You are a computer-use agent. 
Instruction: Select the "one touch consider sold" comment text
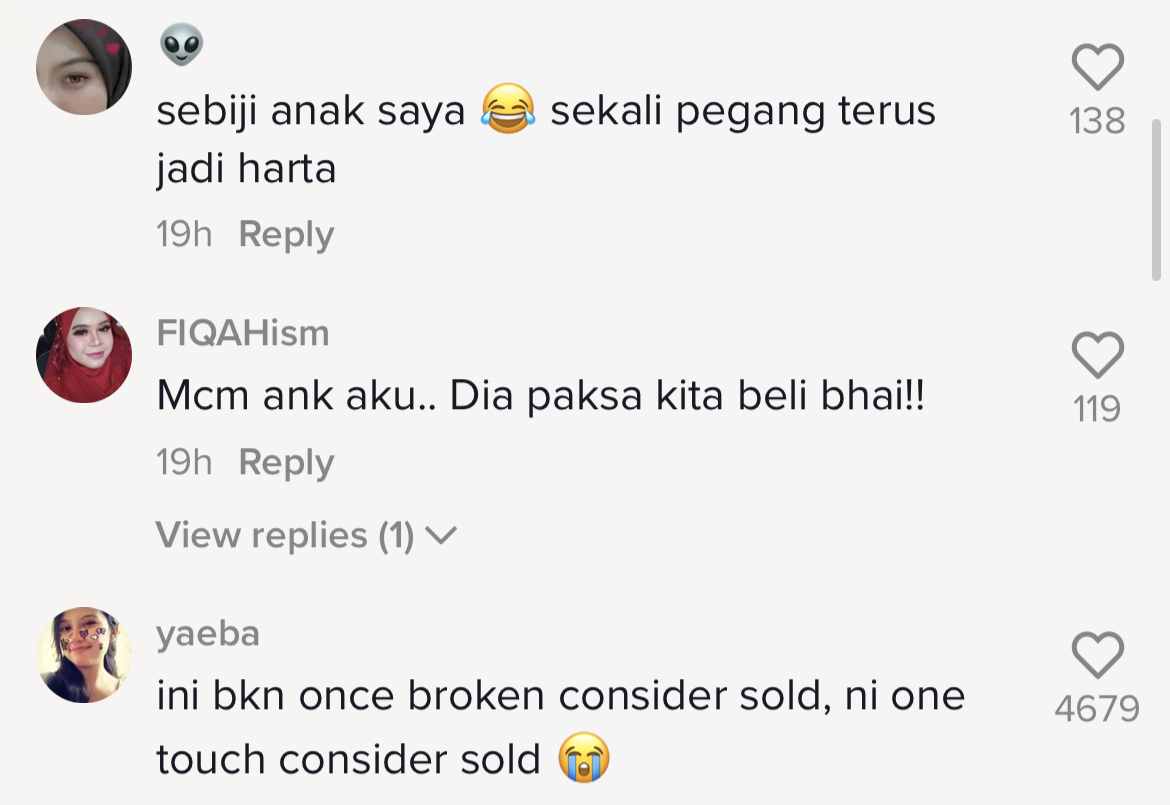(560, 728)
